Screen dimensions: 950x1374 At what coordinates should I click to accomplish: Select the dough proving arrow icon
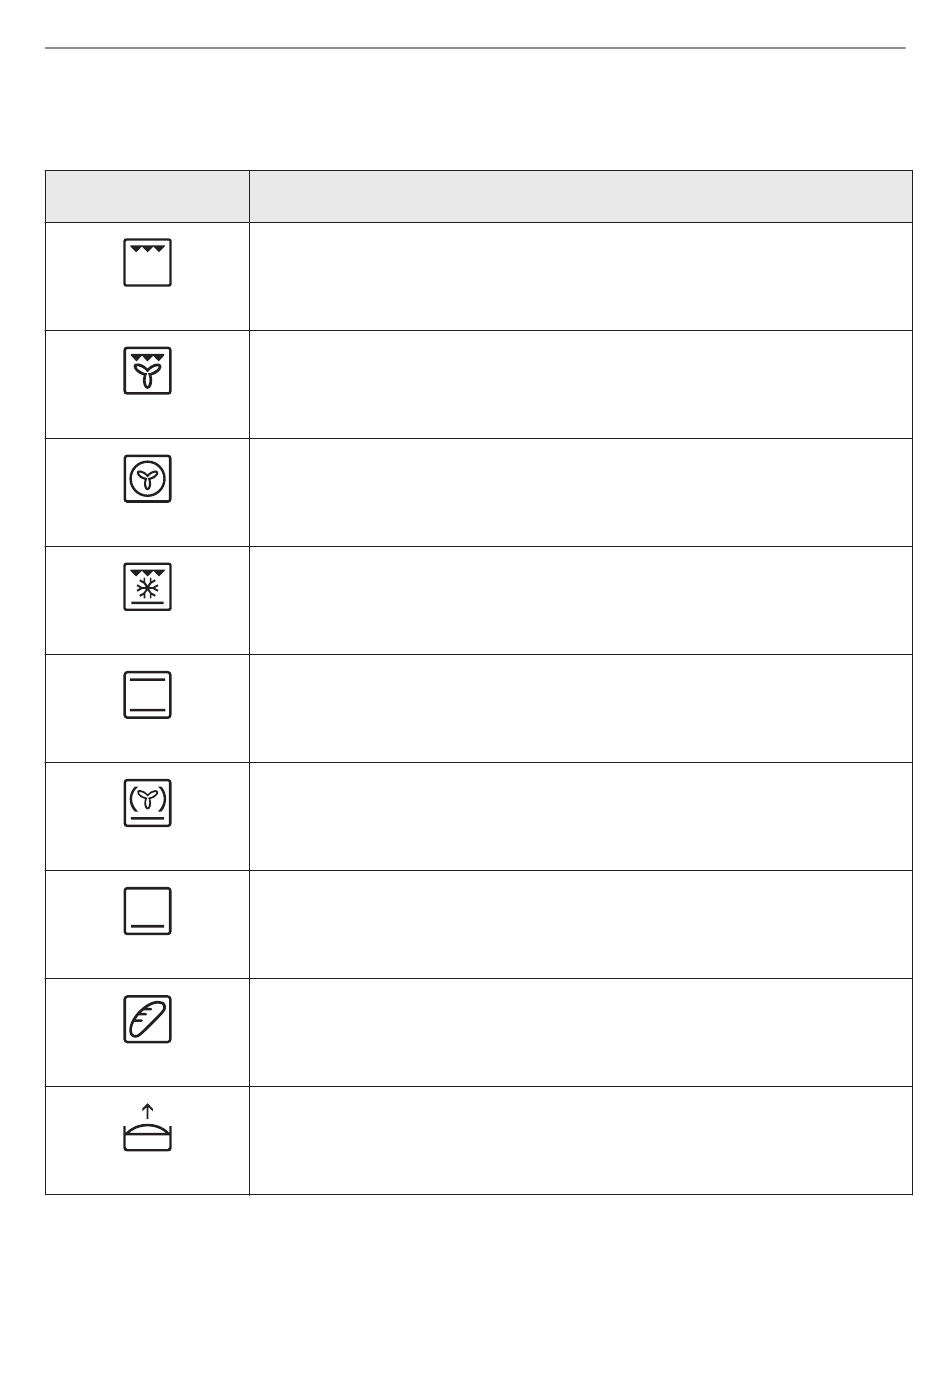click(147, 1127)
